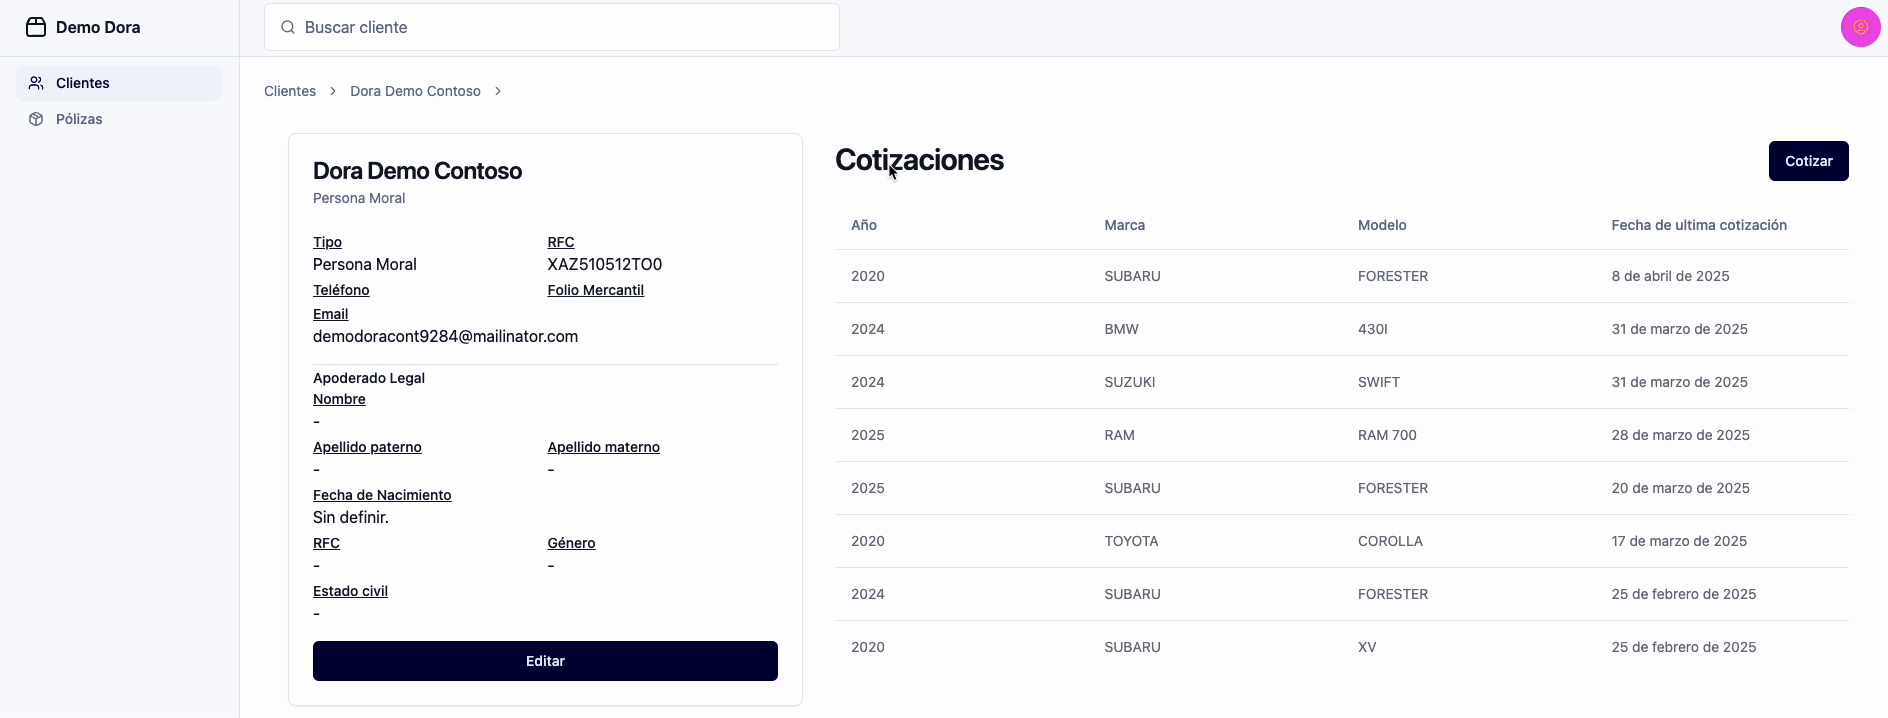Click the Fecha de ultima cotización header

pos(1698,225)
